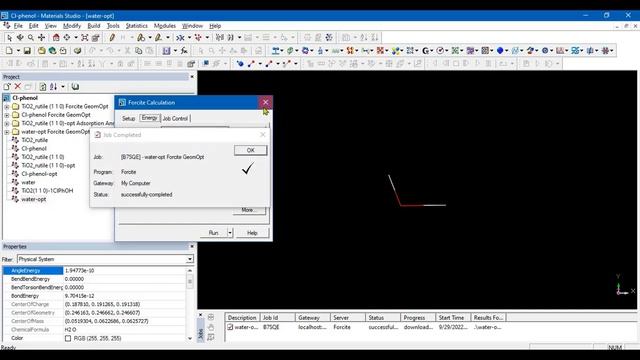This screenshot has height=360, width=640.
Task: Select the 3D Viewer selection arrow tool
Action: pos(9,38)
